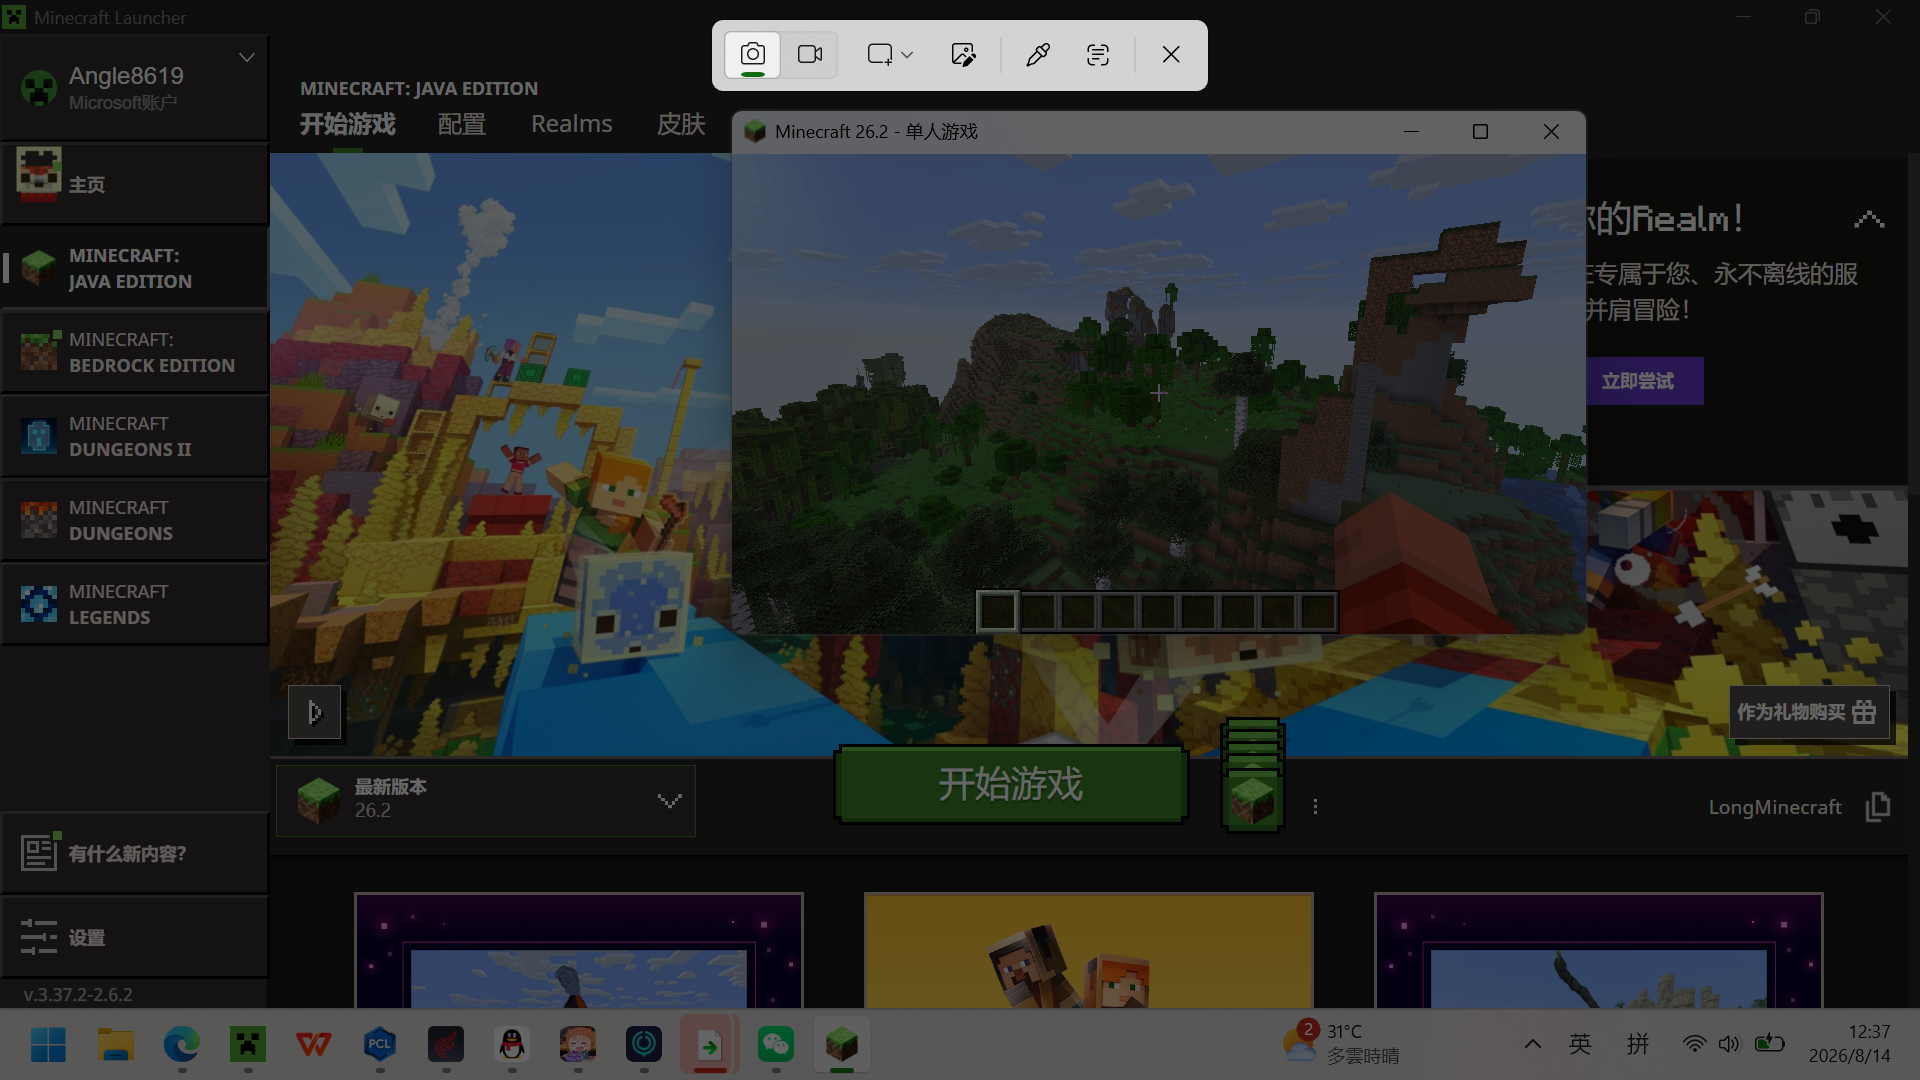
Task: Open launcher 设置 settings
Action: (135, 937)
